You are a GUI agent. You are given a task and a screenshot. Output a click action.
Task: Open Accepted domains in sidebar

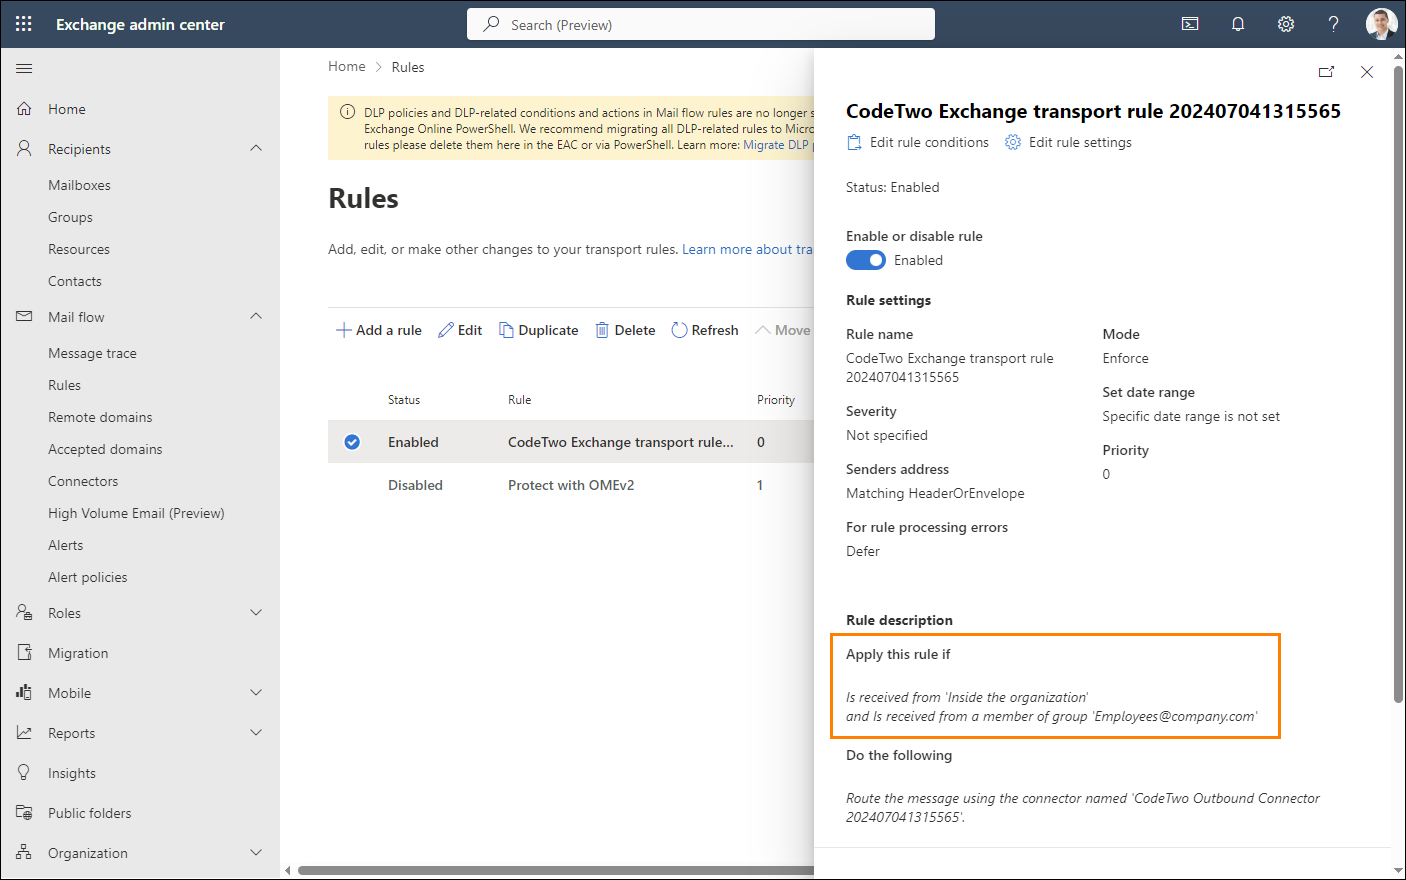pyautogui.click(x=105, y=449)
